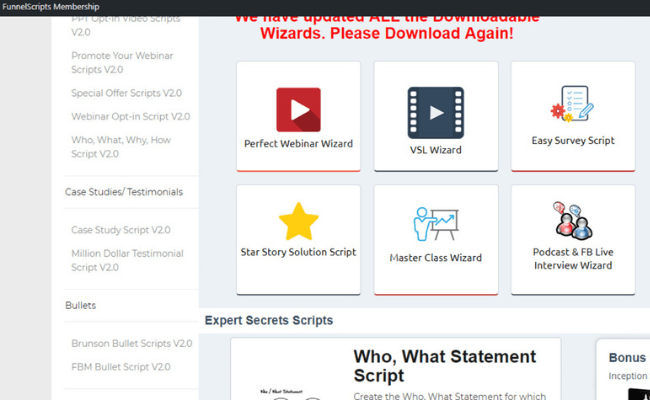Screen dimensions: 650x400
Task: Select Webinar Opt-in Script V2.0
Action: (131, 116)
